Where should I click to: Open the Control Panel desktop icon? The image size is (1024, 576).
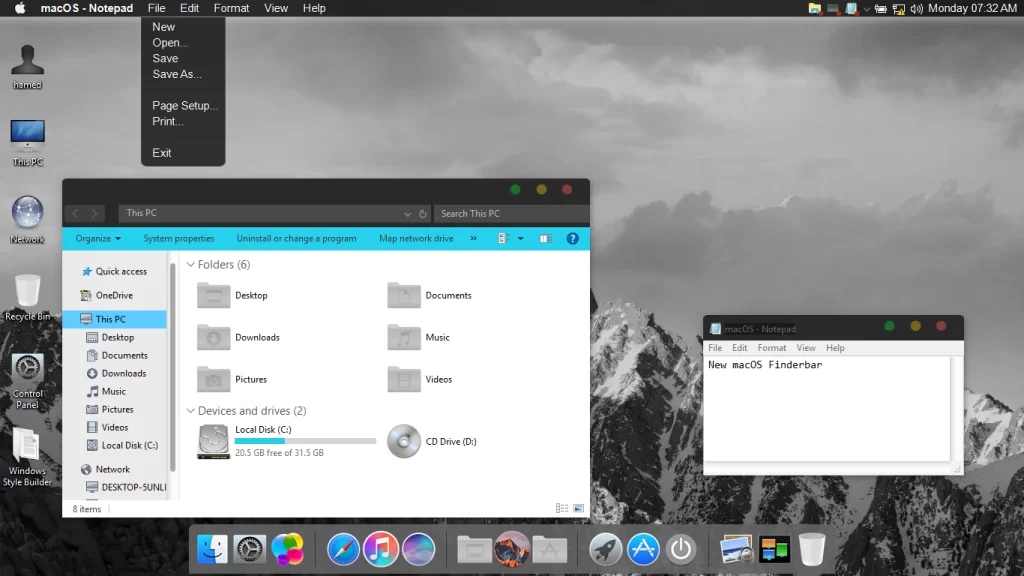[28, 370]
